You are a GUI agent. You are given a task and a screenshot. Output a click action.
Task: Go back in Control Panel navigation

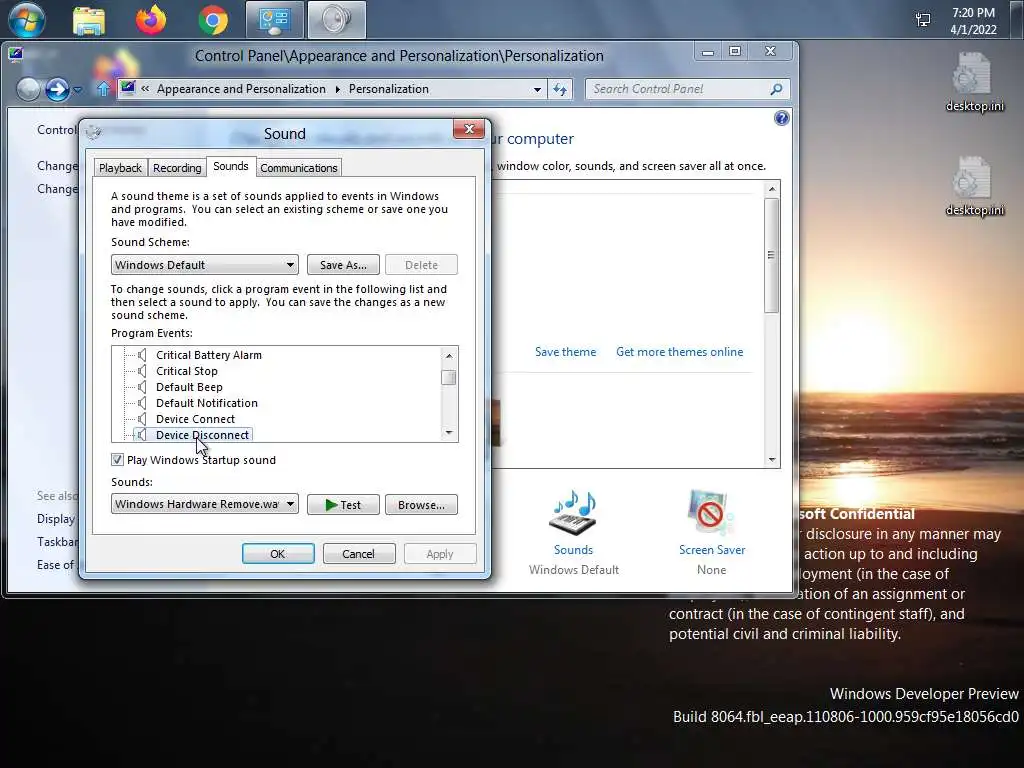[x=28, y=89]
